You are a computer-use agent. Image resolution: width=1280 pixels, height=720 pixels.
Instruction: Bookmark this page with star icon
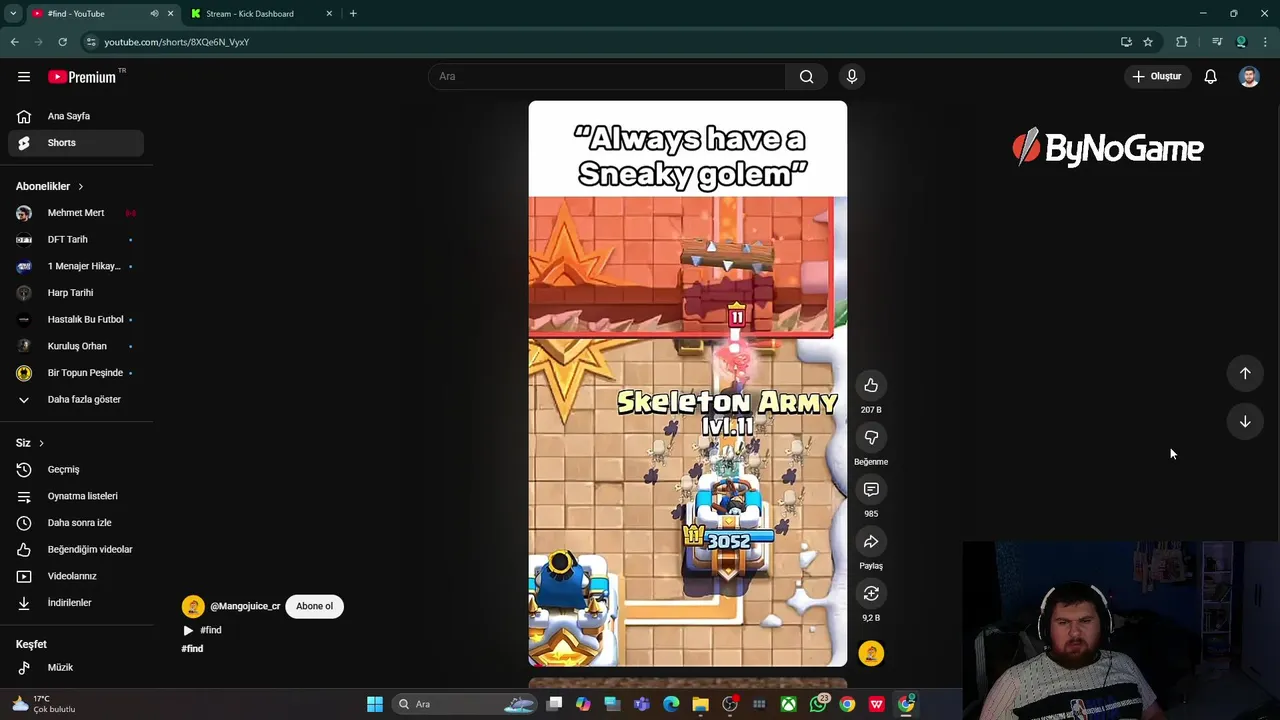1148,42
